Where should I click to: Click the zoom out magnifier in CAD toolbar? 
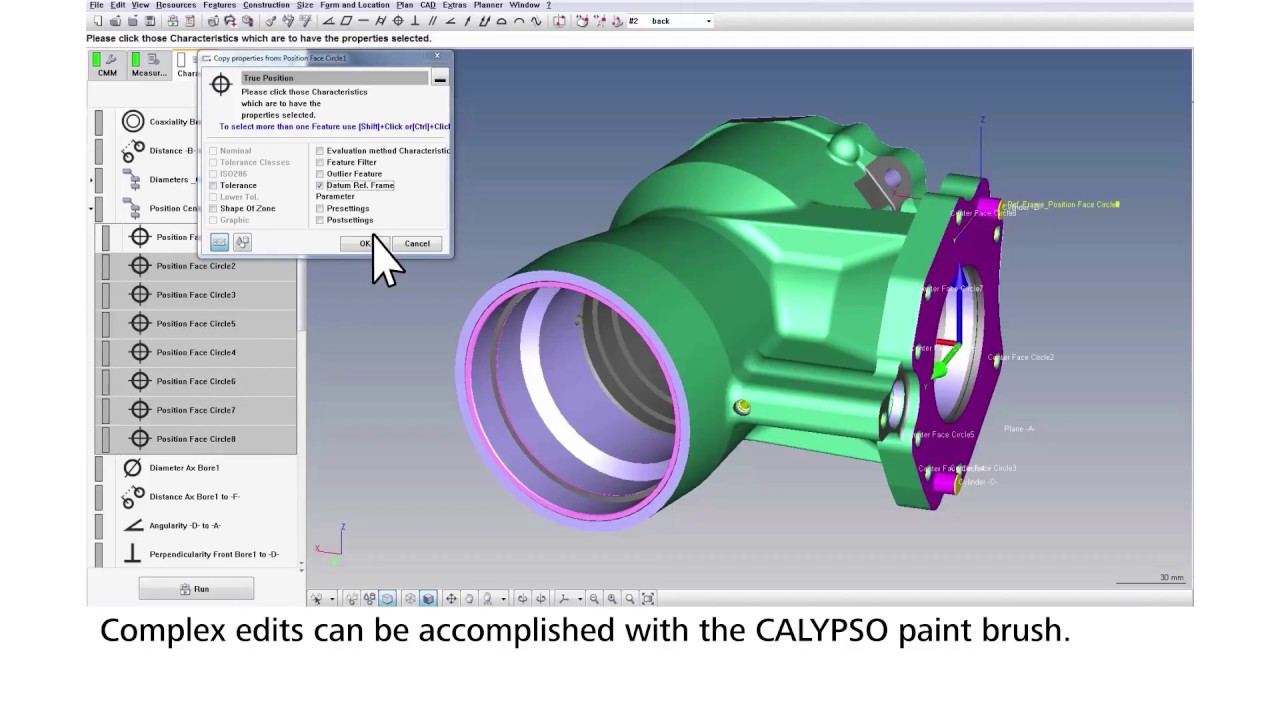pyautogui.click(x=594, y=599)
